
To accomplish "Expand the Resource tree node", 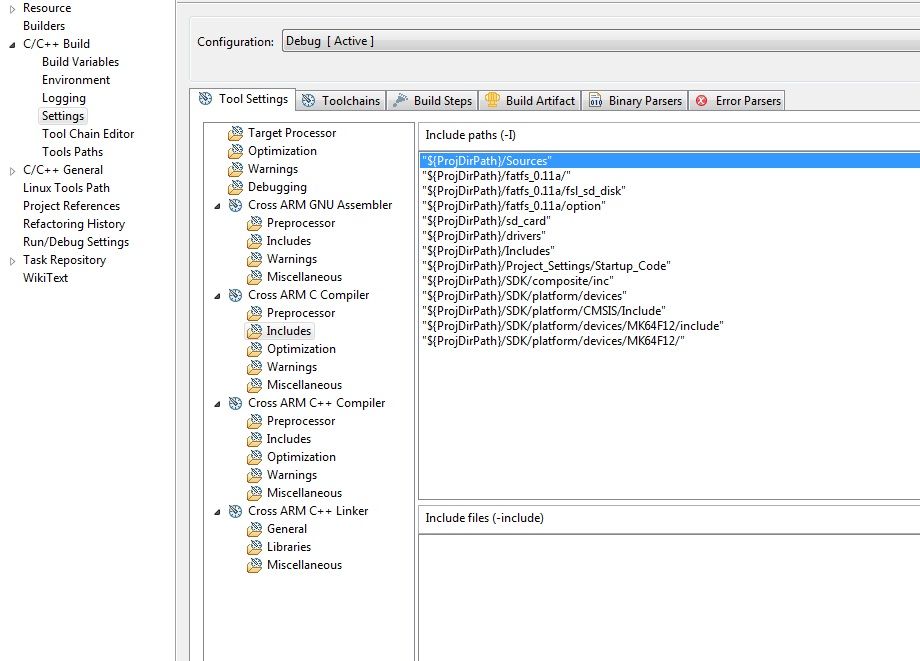I will (12, 9).
